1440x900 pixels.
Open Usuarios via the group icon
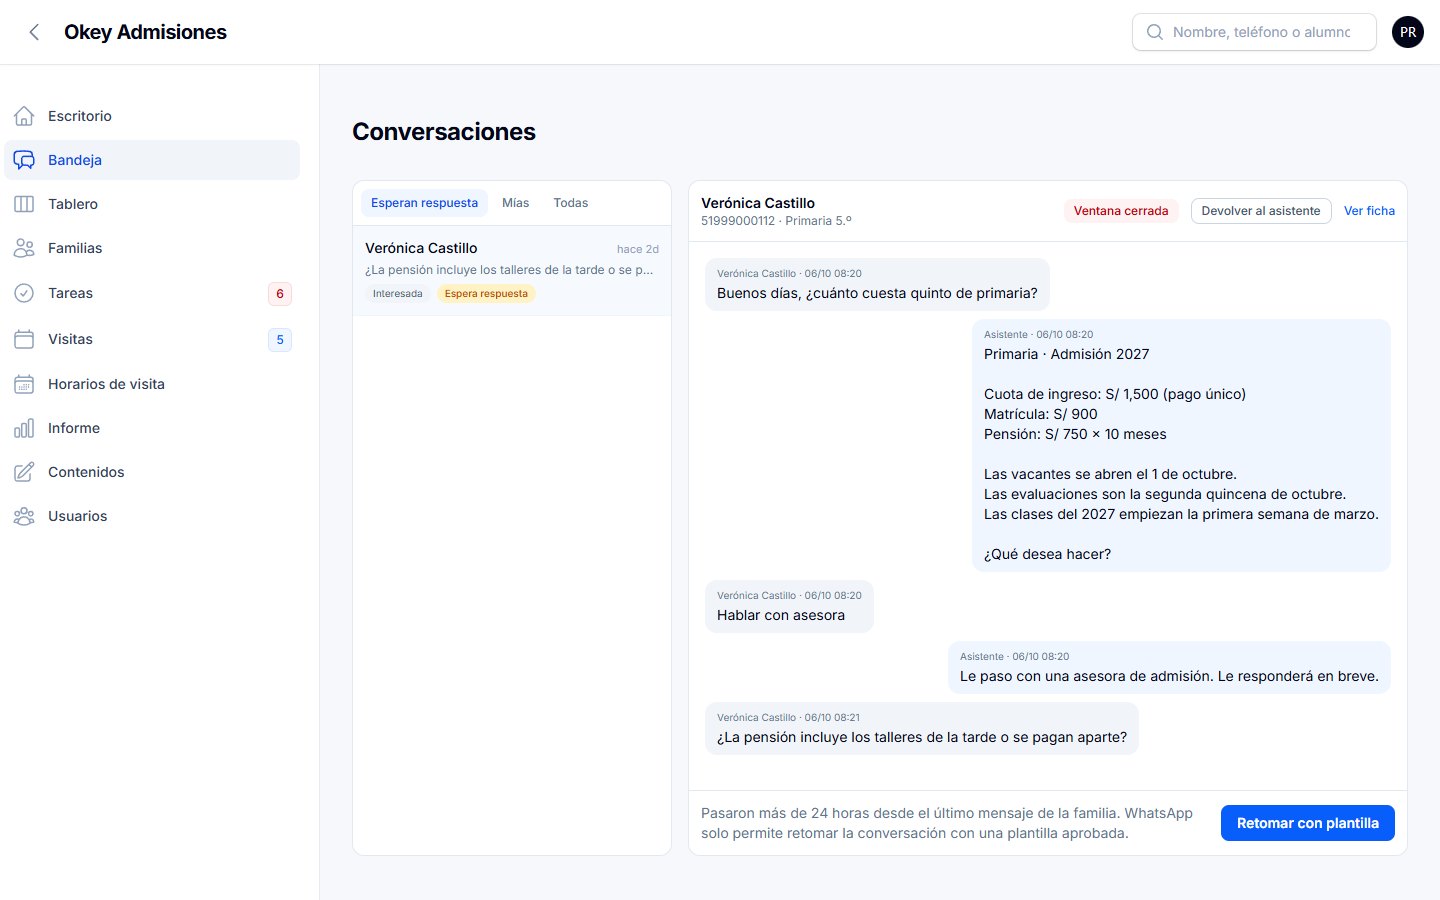[x=24, y=516]
